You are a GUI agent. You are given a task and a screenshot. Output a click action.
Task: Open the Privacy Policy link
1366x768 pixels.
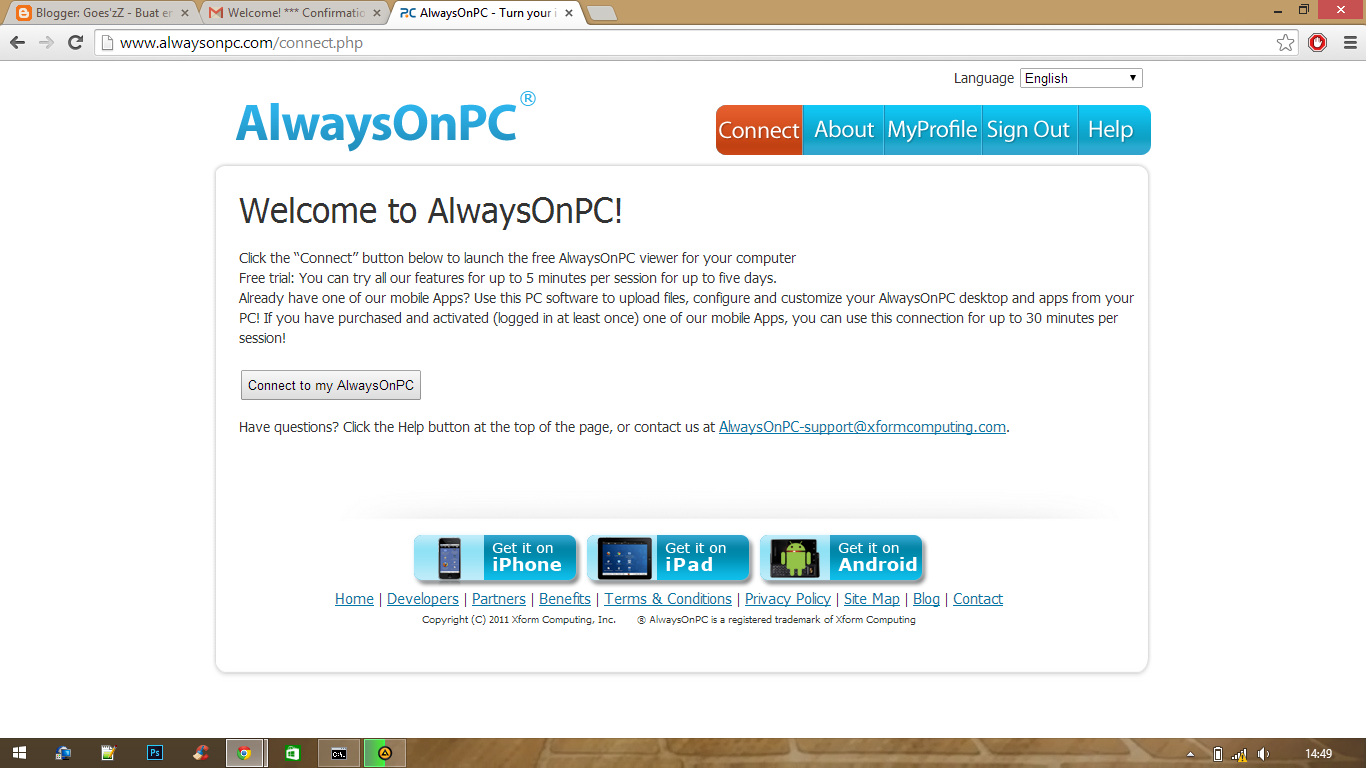click(788, 599)
